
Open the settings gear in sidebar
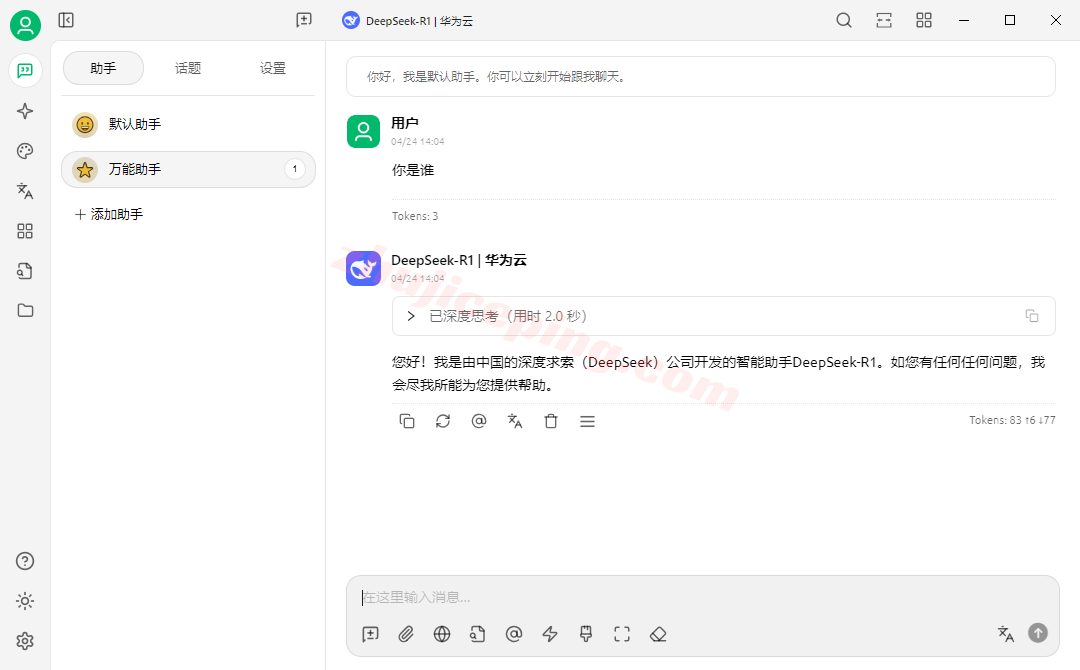coord(25,641)
